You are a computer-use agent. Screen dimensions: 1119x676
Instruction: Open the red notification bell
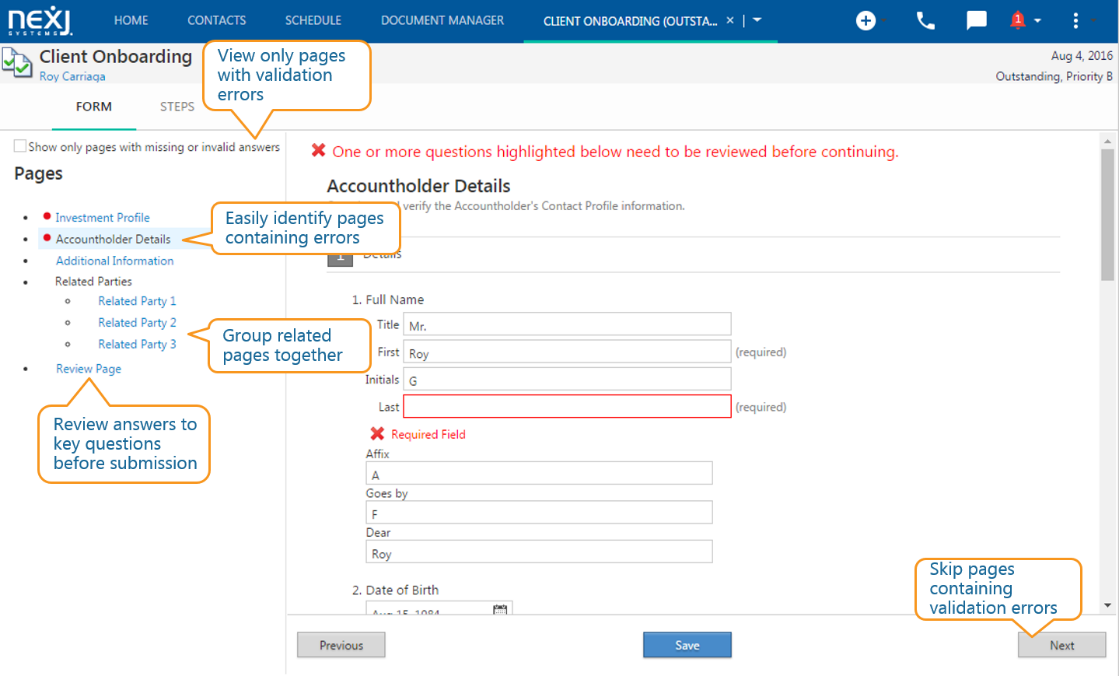click(1018, 21)
